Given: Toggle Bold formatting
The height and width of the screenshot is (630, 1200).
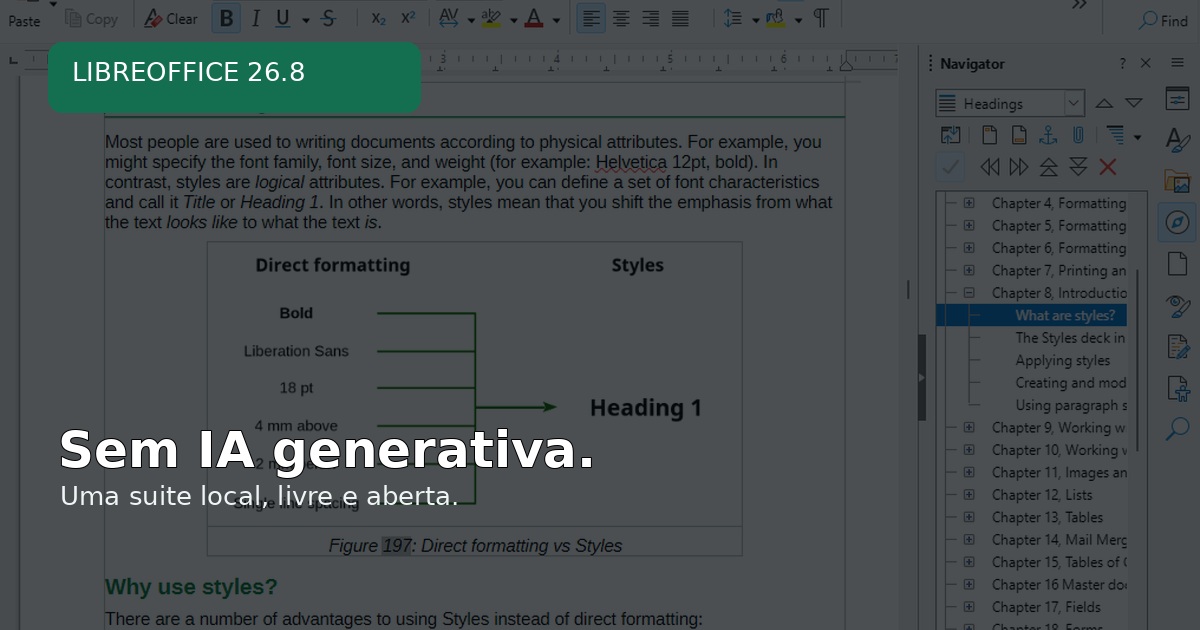Looking at the screenshot, I should coord(227,18).
